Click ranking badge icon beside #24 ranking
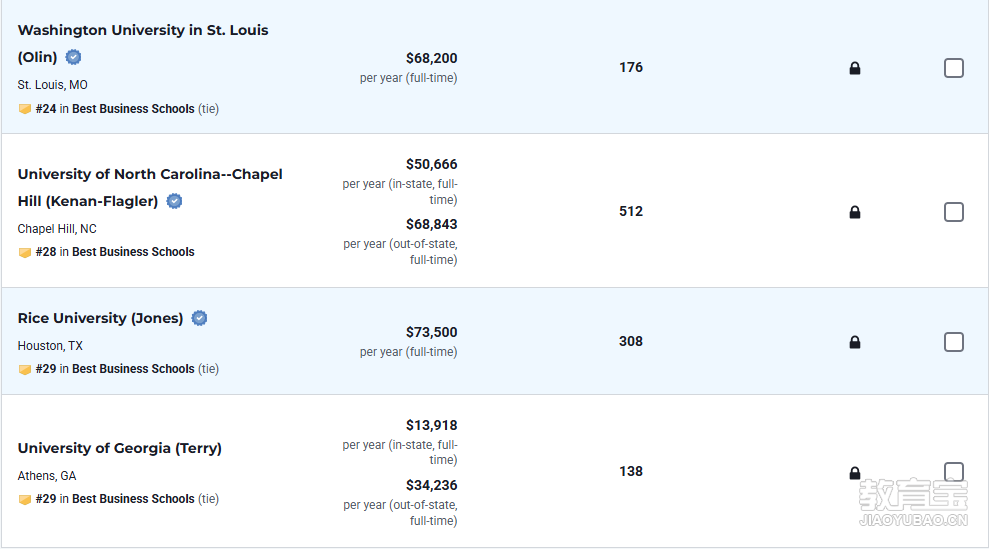 25,109
